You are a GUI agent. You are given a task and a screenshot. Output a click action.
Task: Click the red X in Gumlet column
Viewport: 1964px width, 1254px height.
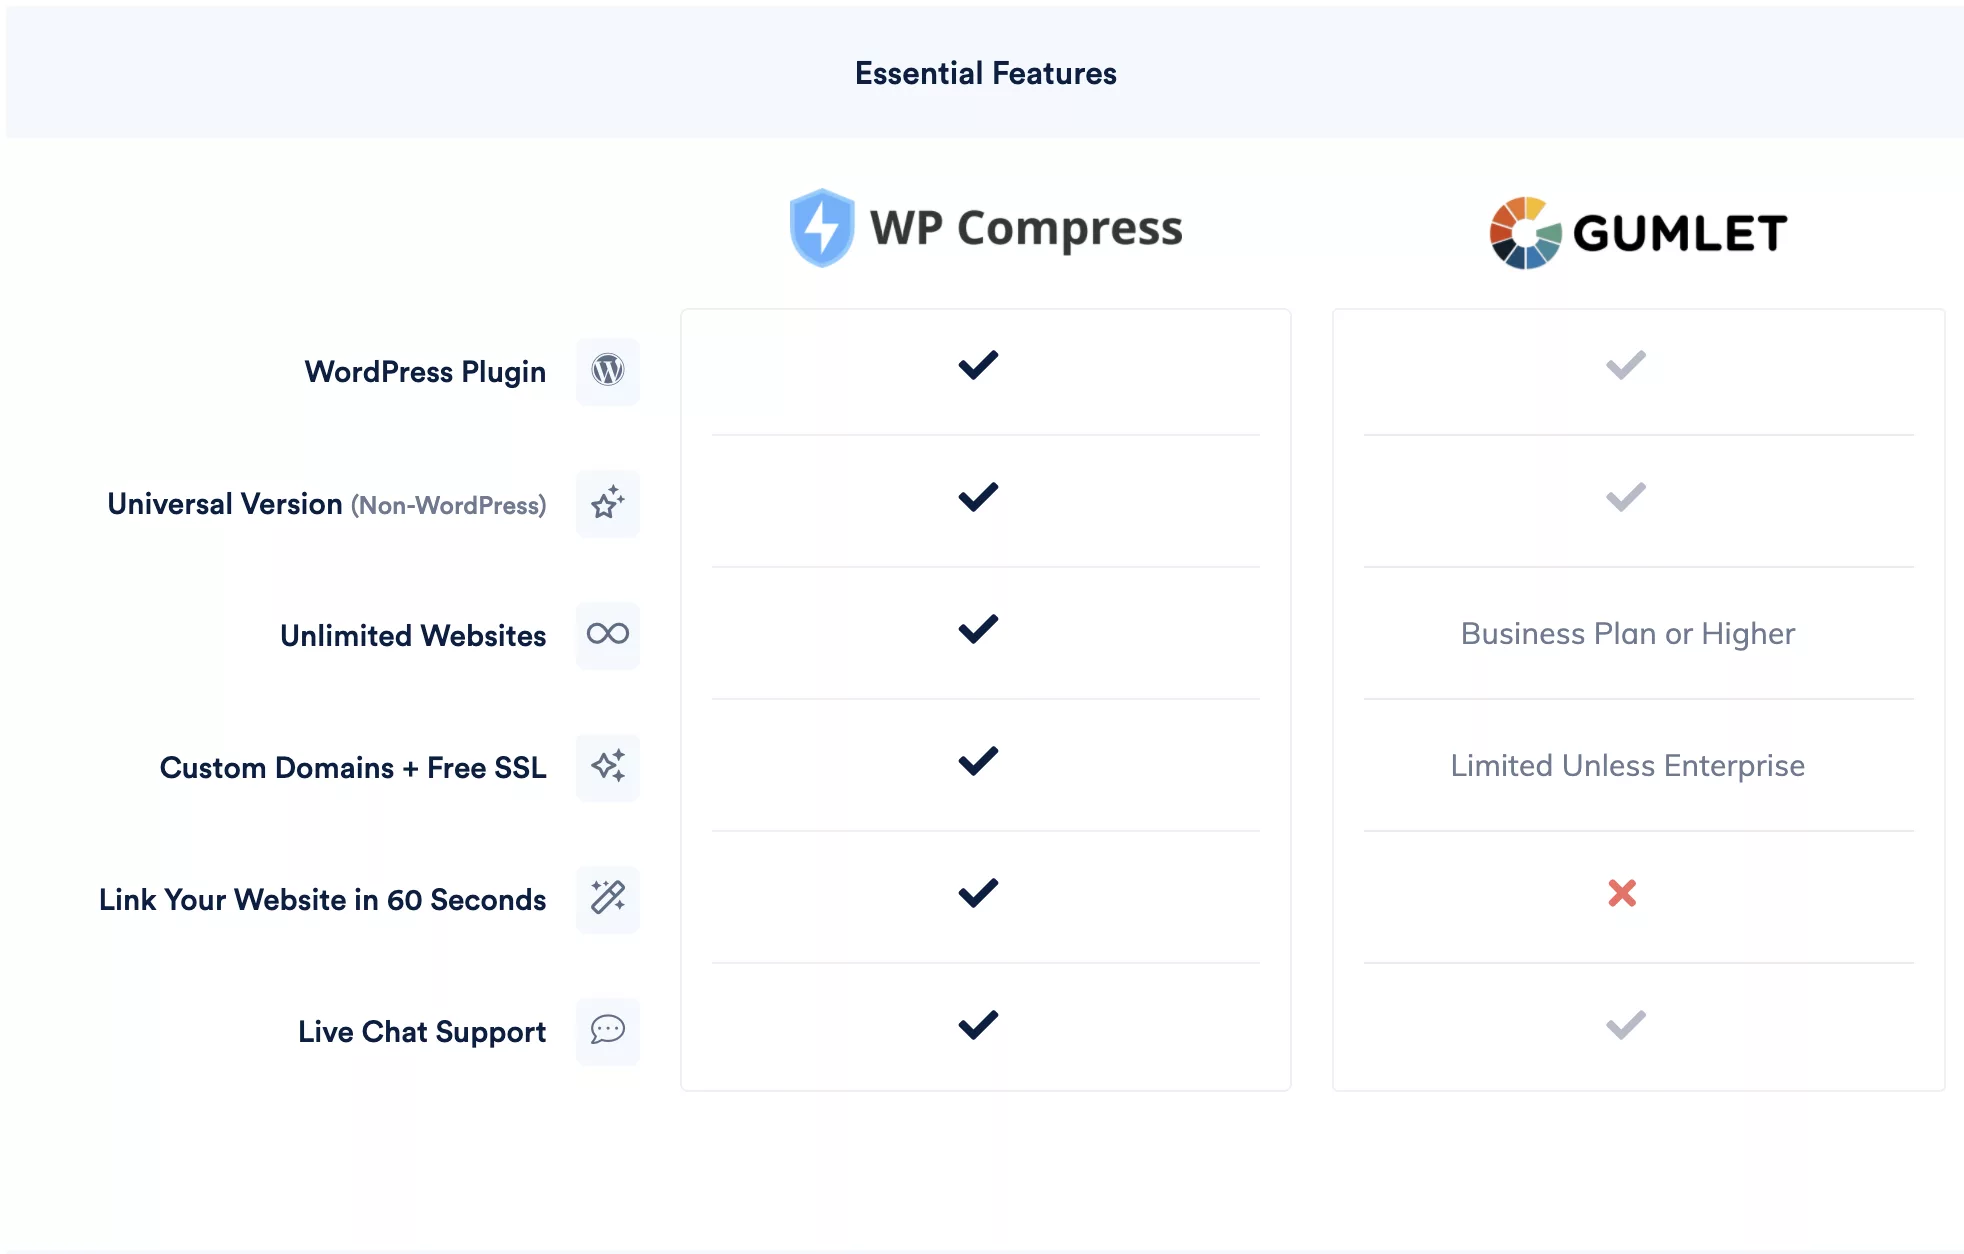click(1622, 893)
